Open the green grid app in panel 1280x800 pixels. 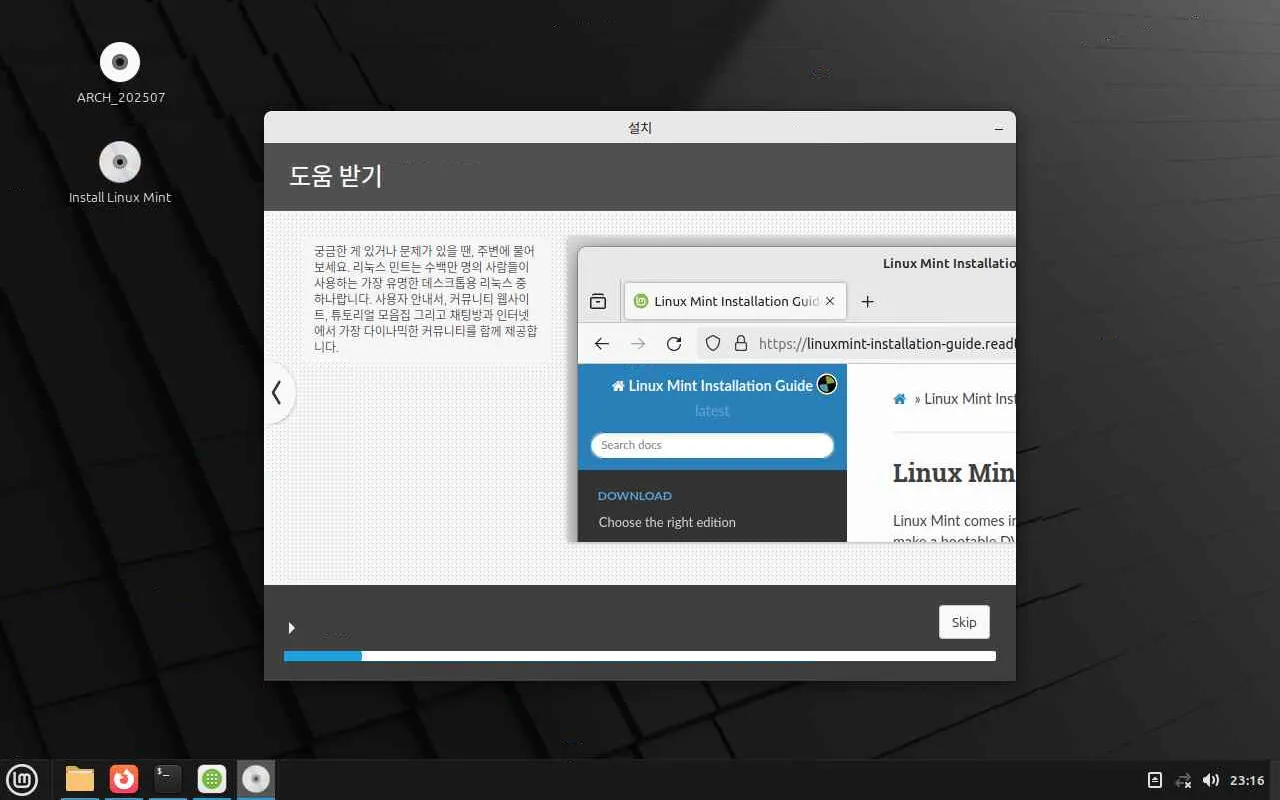pos(211,779)
